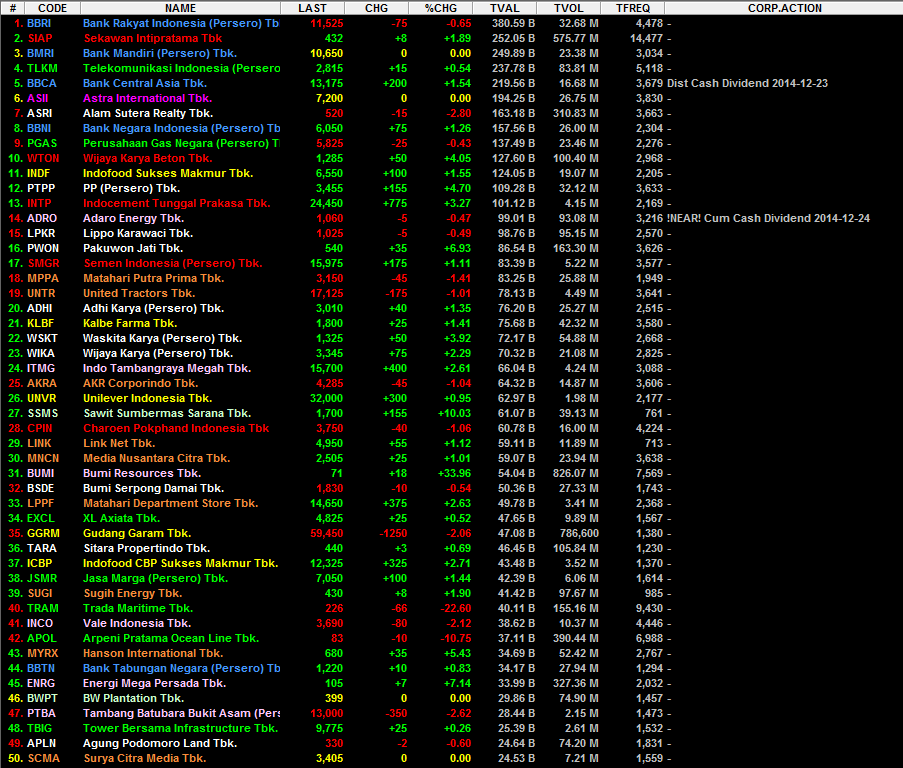Click Kalbe Farma Tbk. name

coord(130,323)
